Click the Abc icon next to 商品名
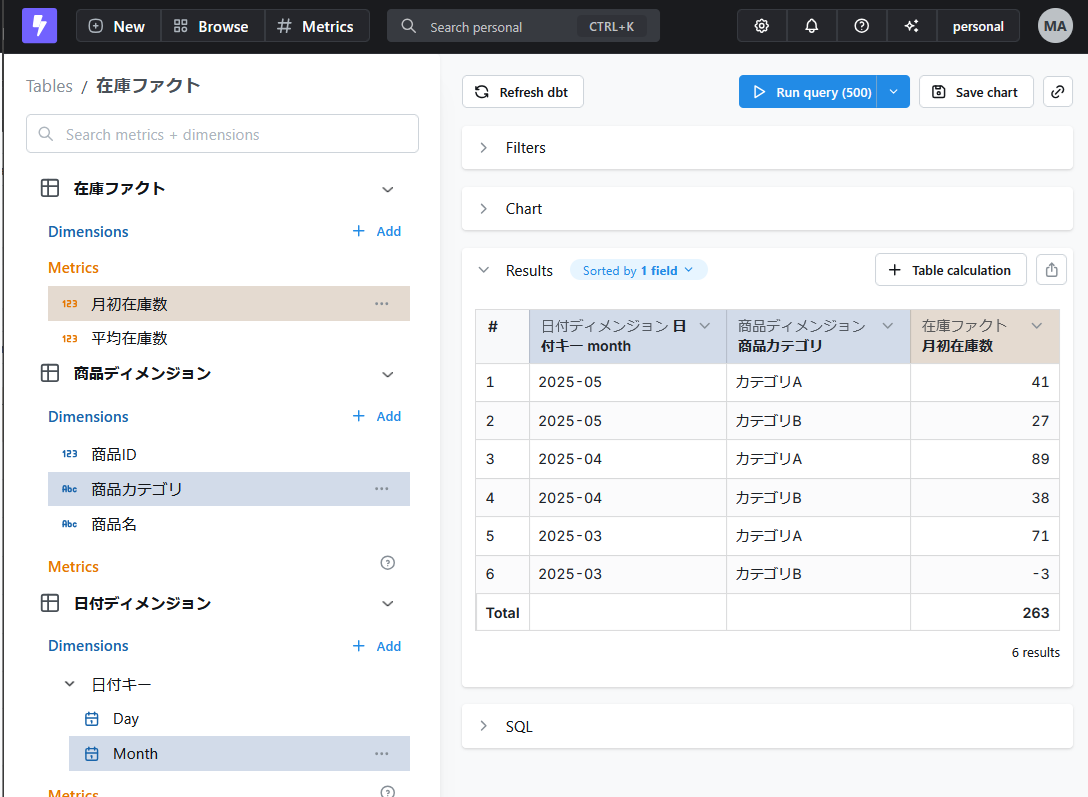This screenshot has height=797, width=1088. click(x=69, y=524)
